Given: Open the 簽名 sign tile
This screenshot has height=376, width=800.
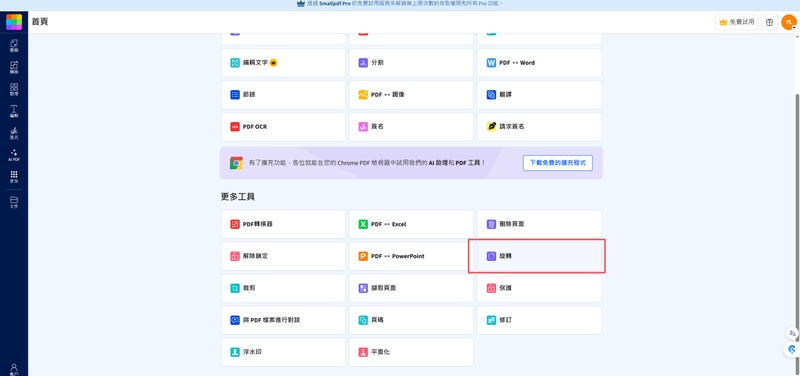Looking at the screenshot, I should [x=411, y=127].
